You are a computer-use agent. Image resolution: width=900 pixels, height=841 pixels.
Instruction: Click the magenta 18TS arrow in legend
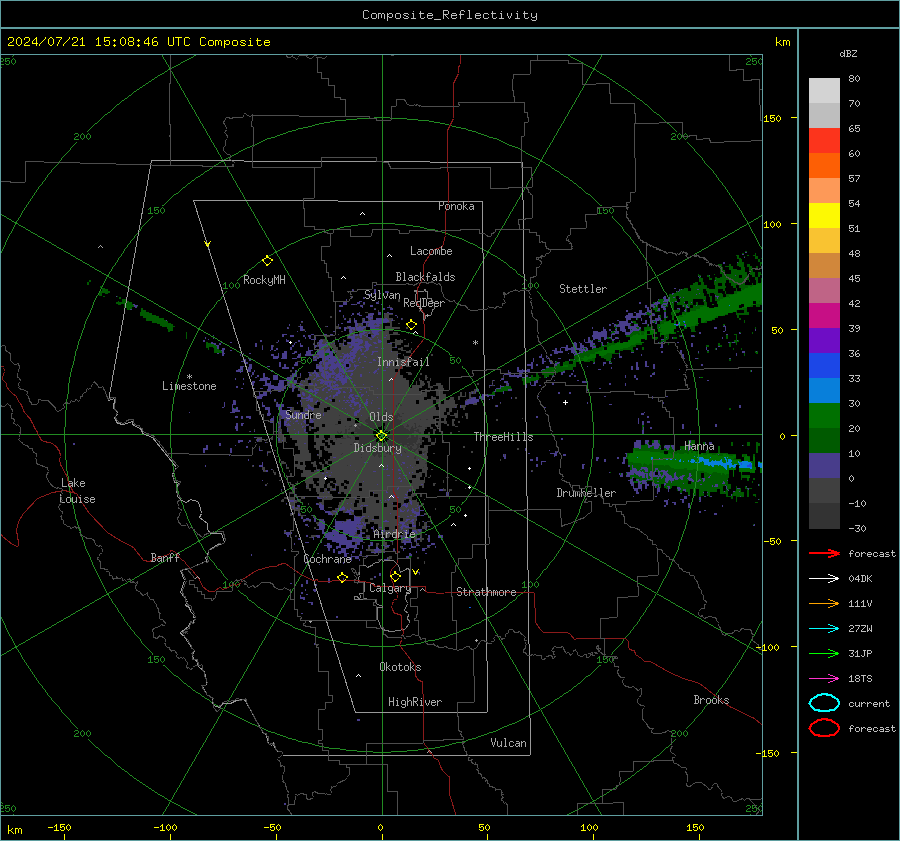coord(824,679)
